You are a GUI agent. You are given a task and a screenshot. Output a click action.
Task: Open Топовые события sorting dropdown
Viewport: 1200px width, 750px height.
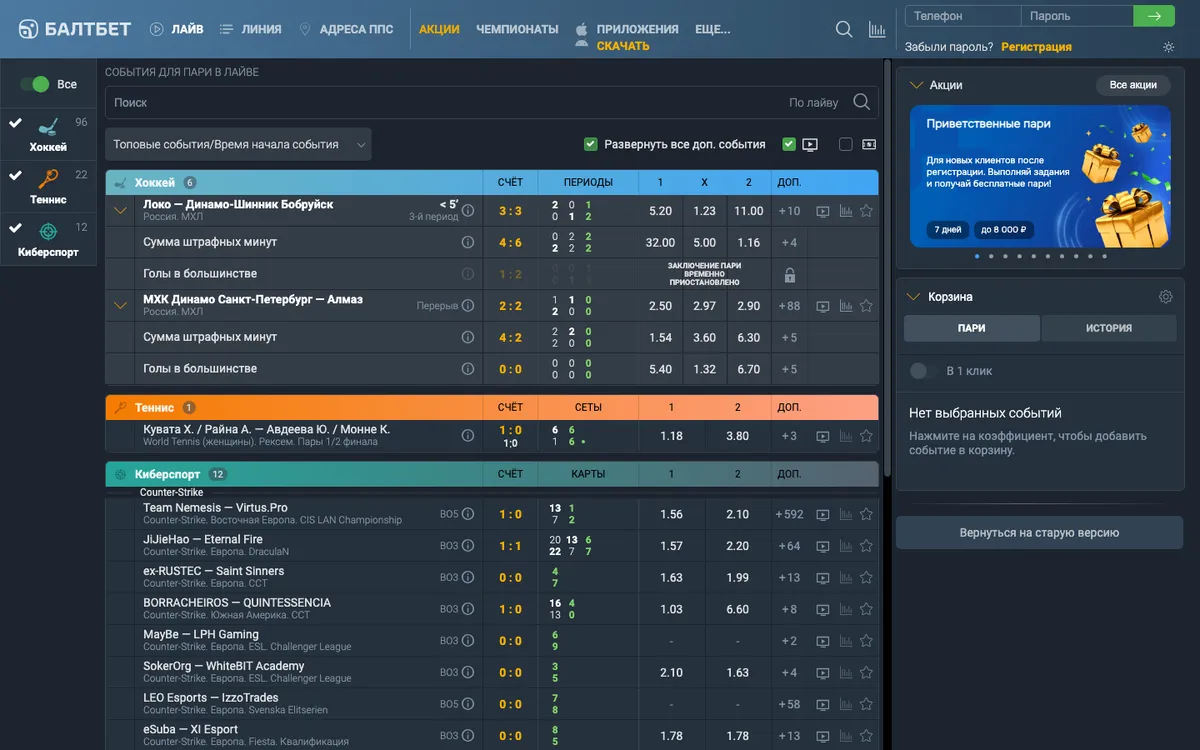pos(238,144)
